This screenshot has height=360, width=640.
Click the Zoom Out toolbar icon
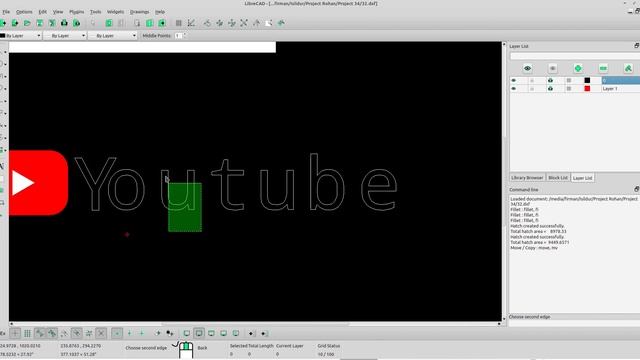point(232,23)
